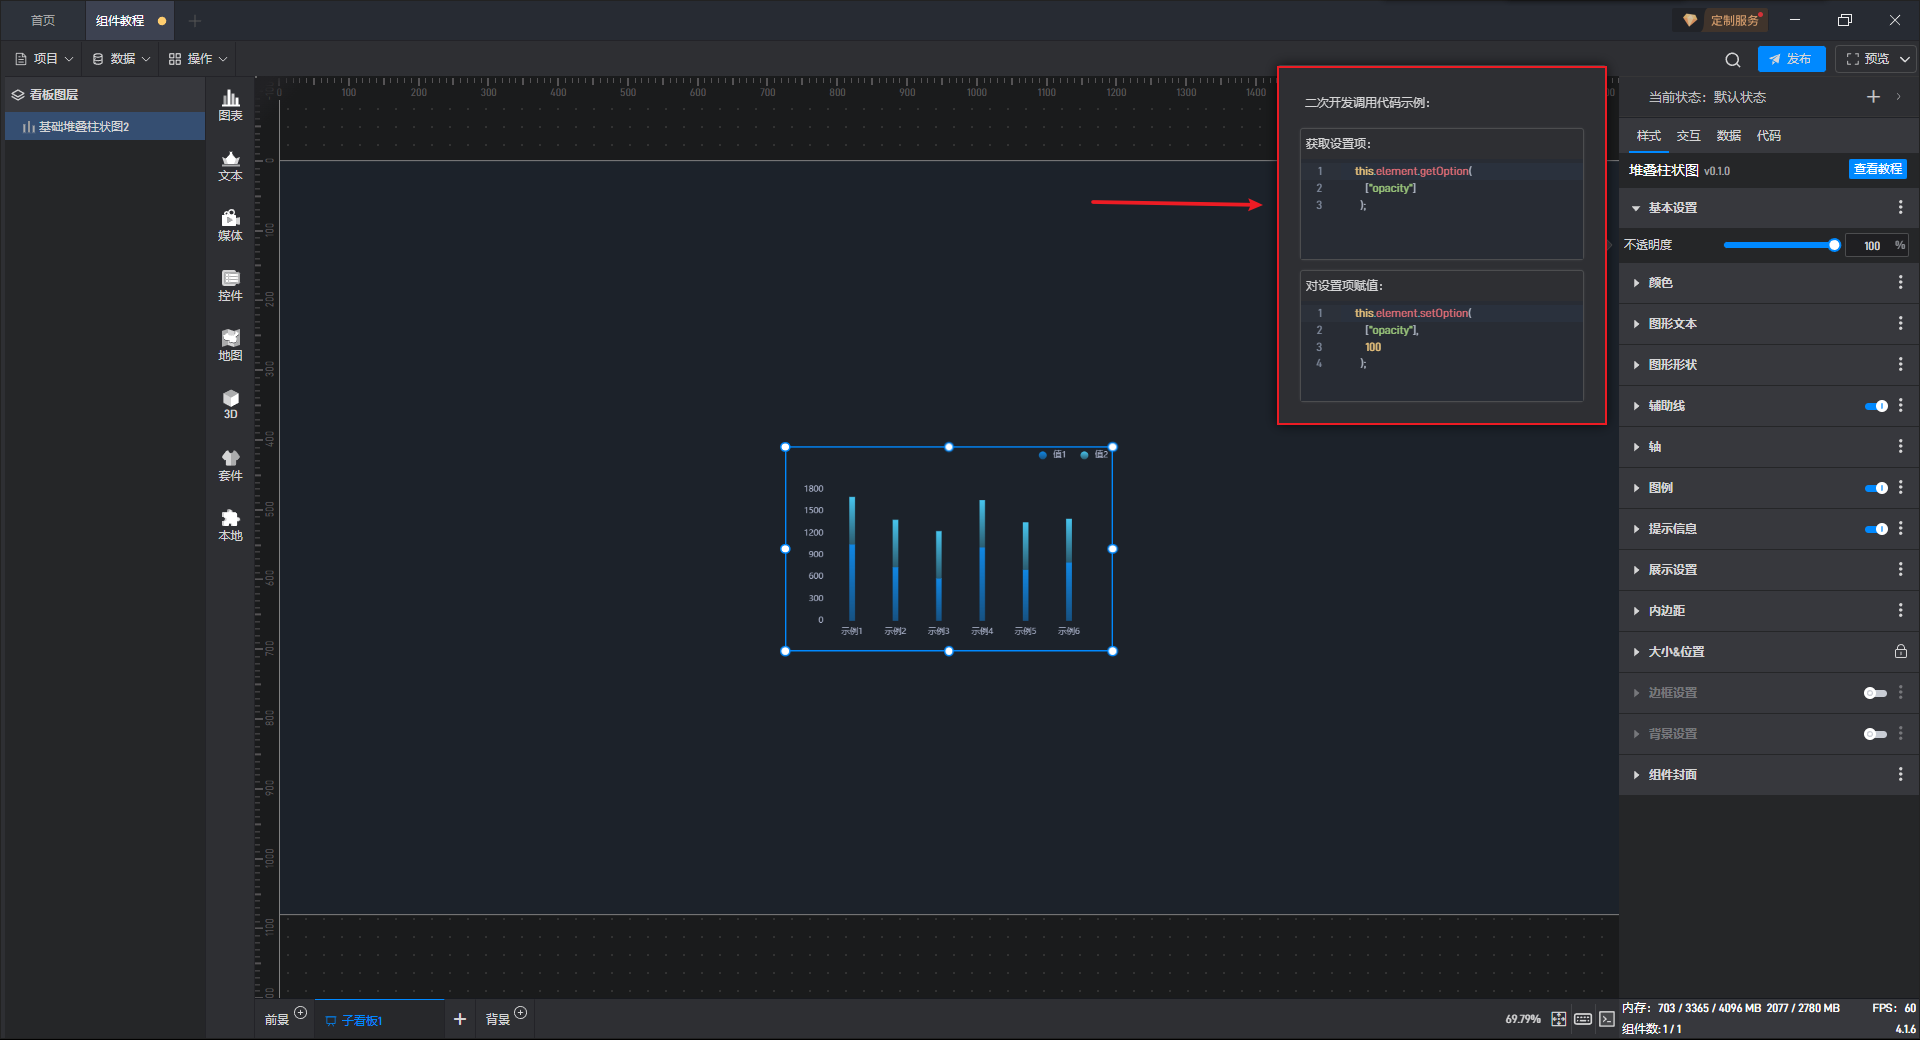Switch to the 代码 code tab
Viewport: 1920px width, 1040px height.
click(1768, 136)
